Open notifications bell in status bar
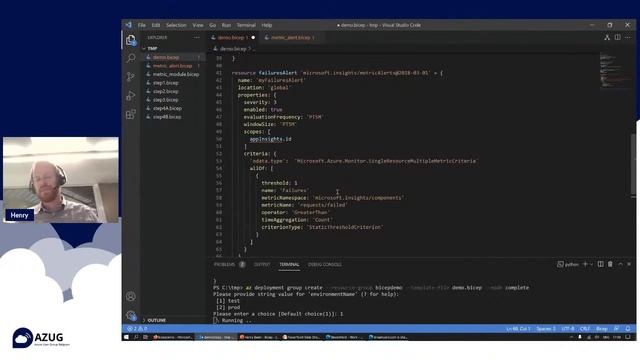Screen dimensions: 640x360 click(628, 329)
